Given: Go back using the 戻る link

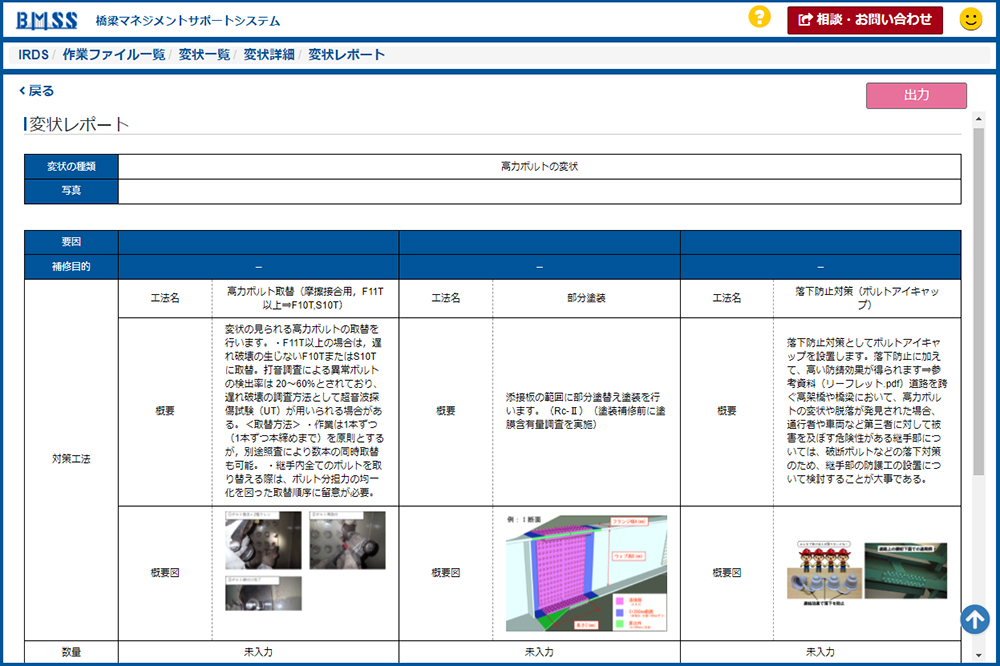Looking at the screenshot, I should pyautogui.click(x=37, y=91).
